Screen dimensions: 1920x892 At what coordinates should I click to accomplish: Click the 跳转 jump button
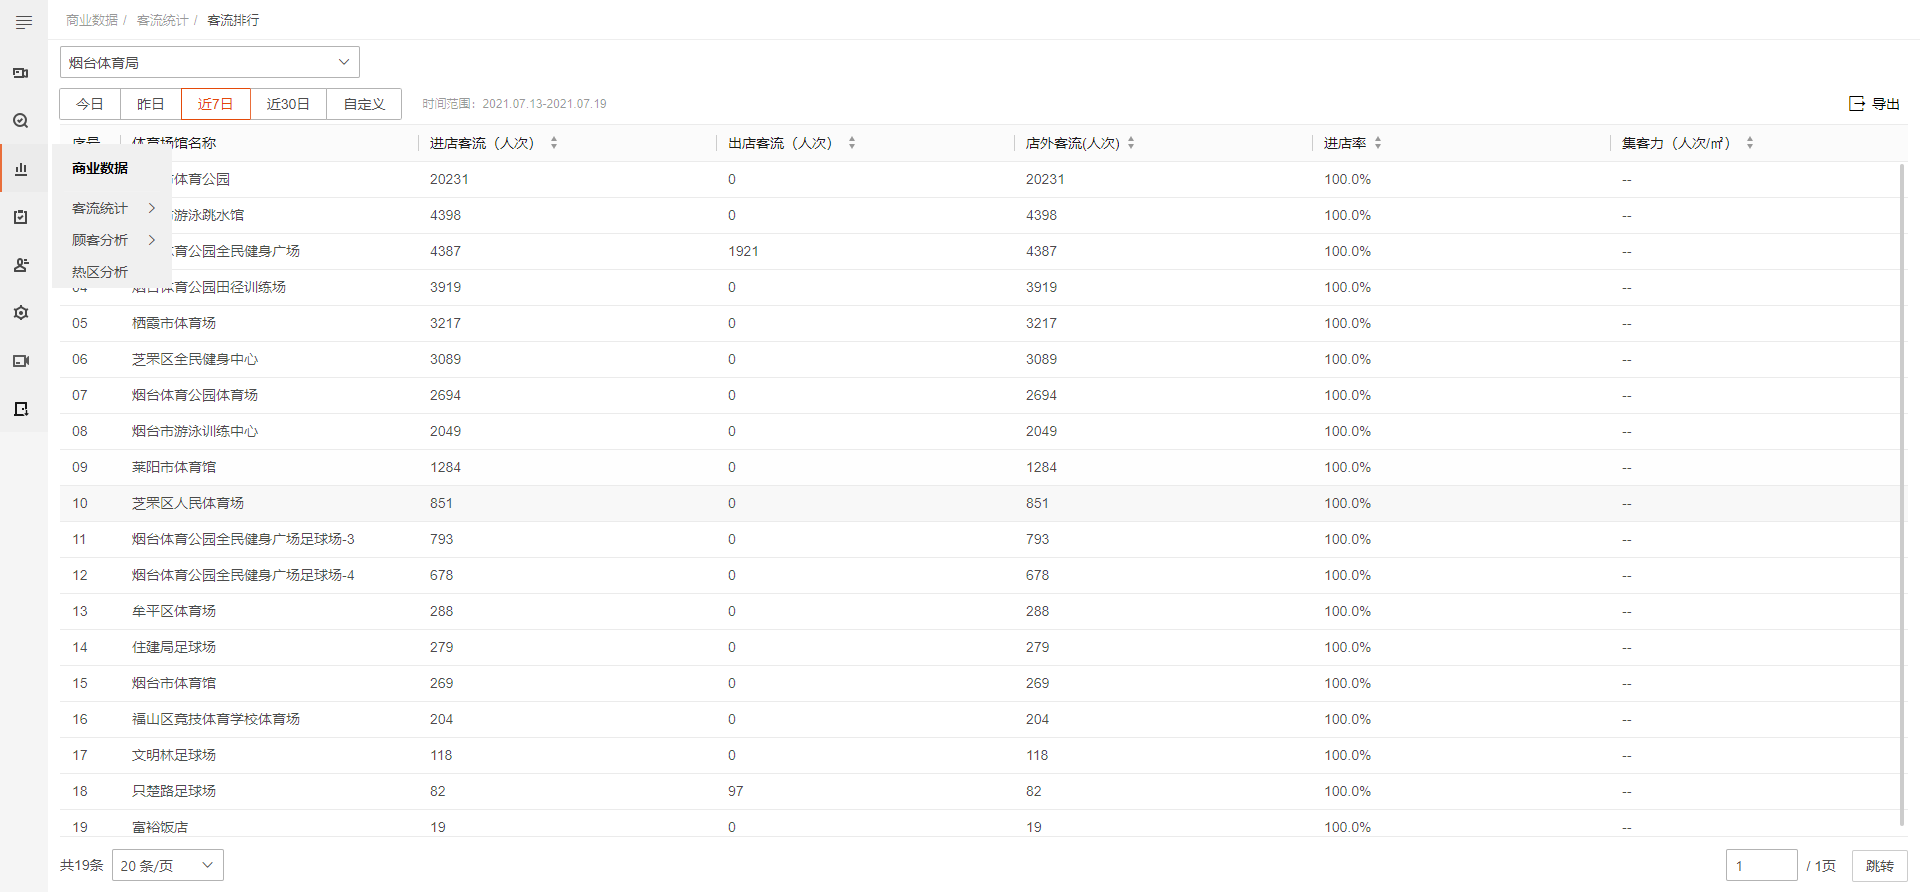(1880, 866)
